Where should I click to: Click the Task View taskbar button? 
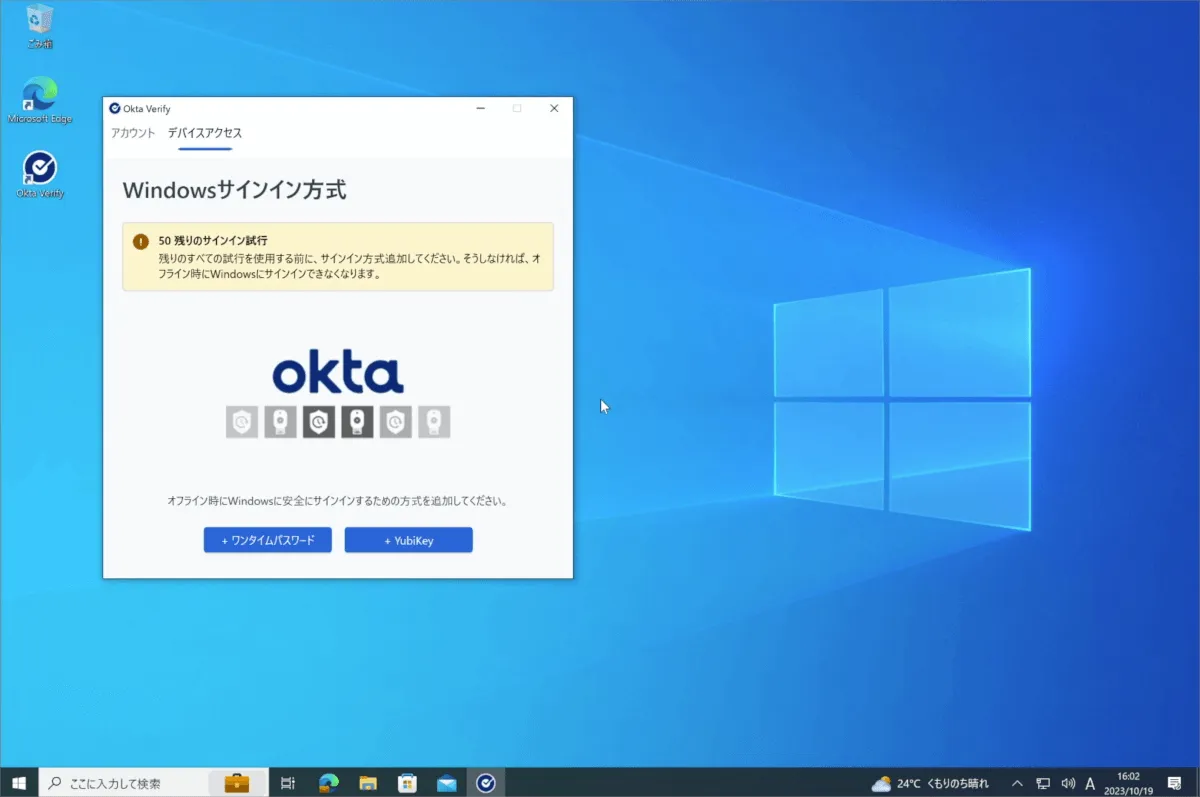pyautogui.click(x=288, y=783)
